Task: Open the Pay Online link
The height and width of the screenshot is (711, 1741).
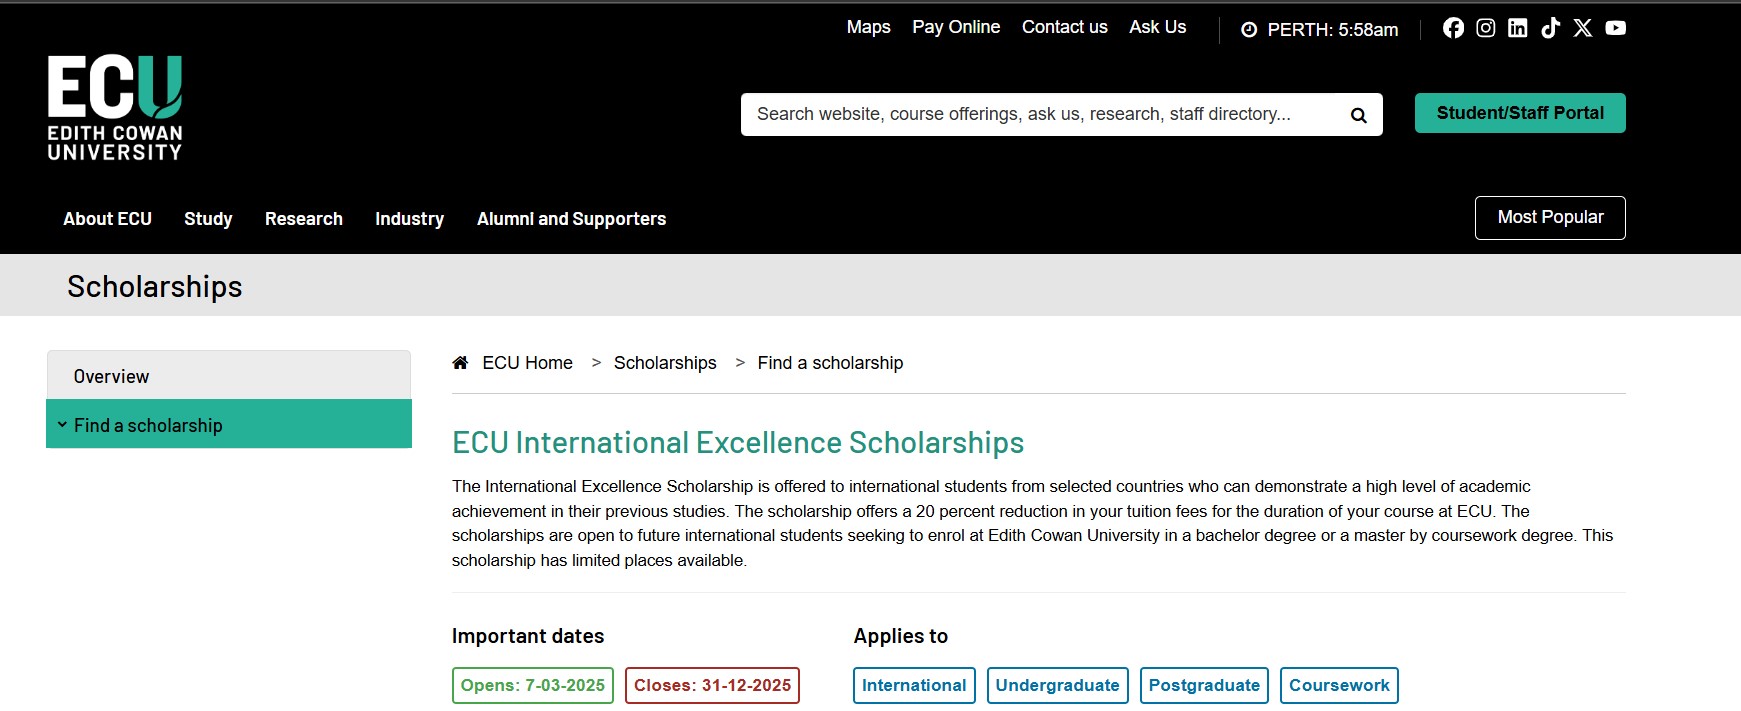Action: 956,27
